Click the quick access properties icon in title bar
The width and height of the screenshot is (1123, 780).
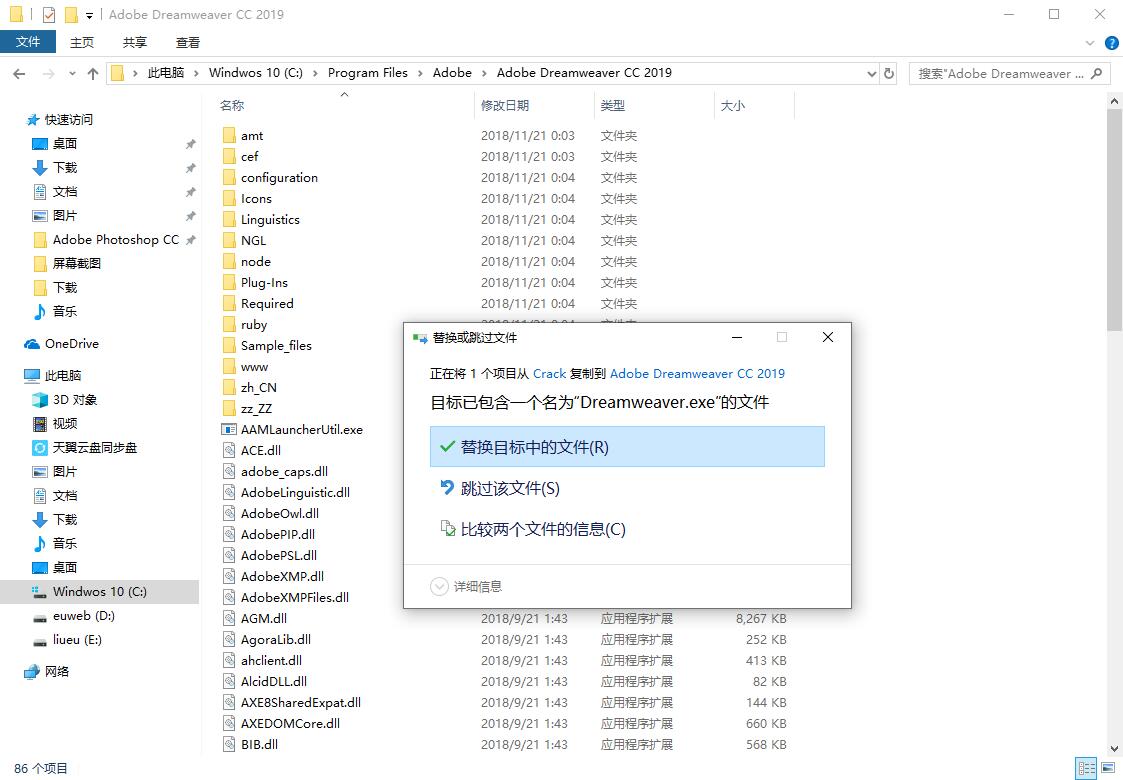(x=49, y=14)
